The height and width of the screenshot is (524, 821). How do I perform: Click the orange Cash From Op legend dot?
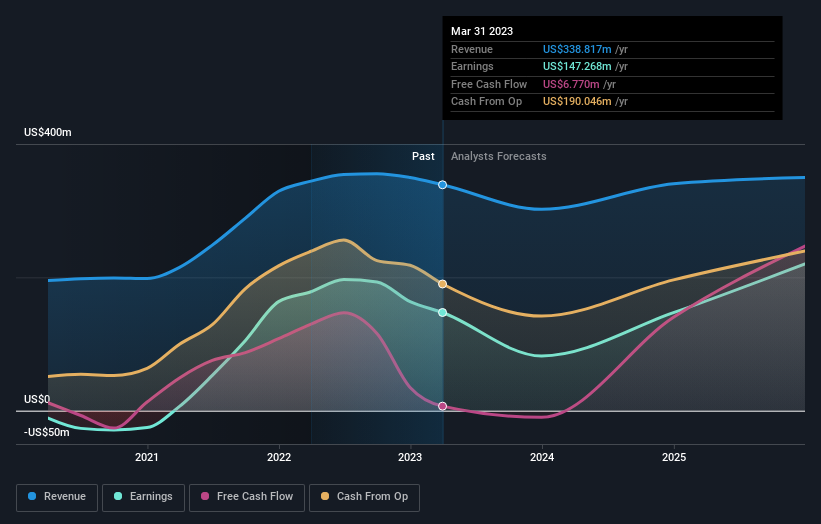tap(325, 496)
